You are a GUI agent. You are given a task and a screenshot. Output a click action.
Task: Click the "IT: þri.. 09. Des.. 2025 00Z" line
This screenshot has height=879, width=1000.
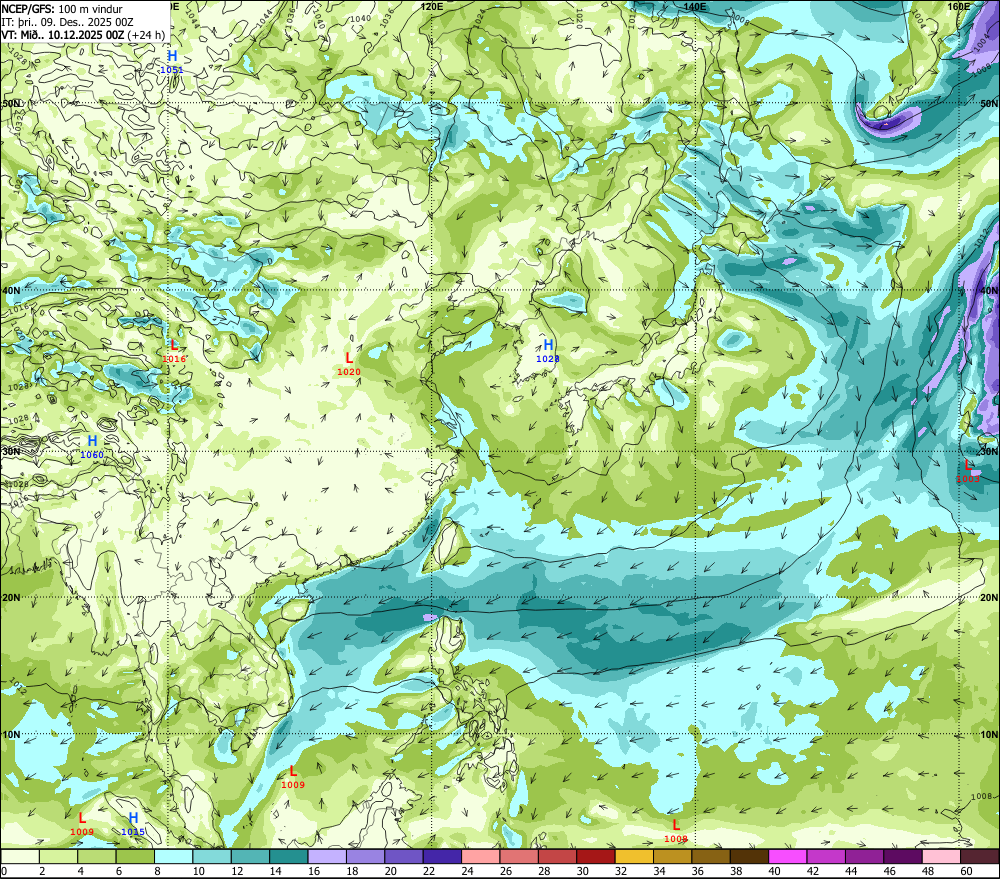[x=66, y=22]
